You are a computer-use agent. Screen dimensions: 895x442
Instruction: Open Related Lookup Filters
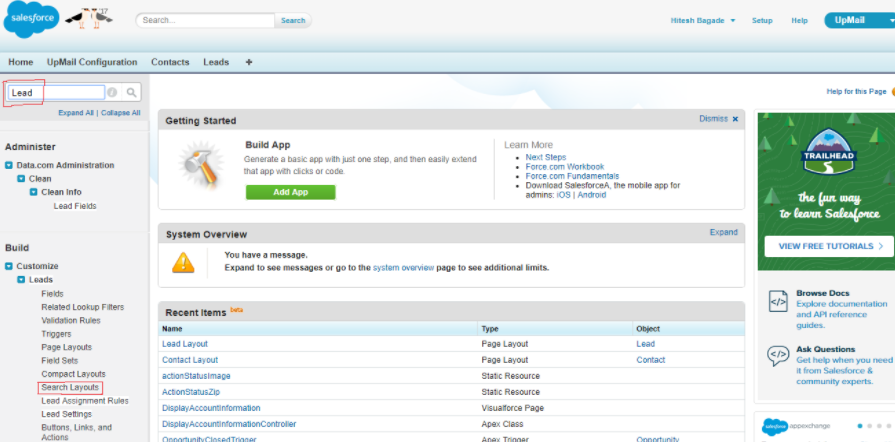click(x=82, y=307)
